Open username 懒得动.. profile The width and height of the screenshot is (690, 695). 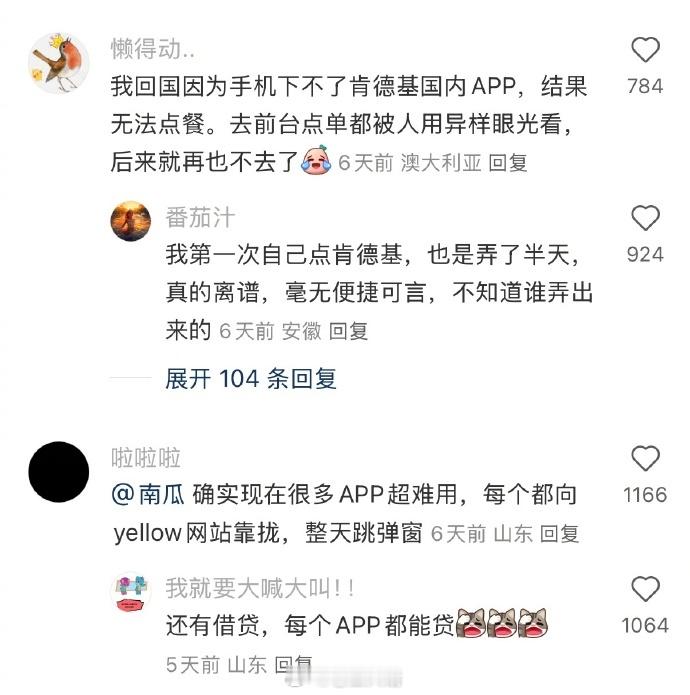click(x=152, y=49)
